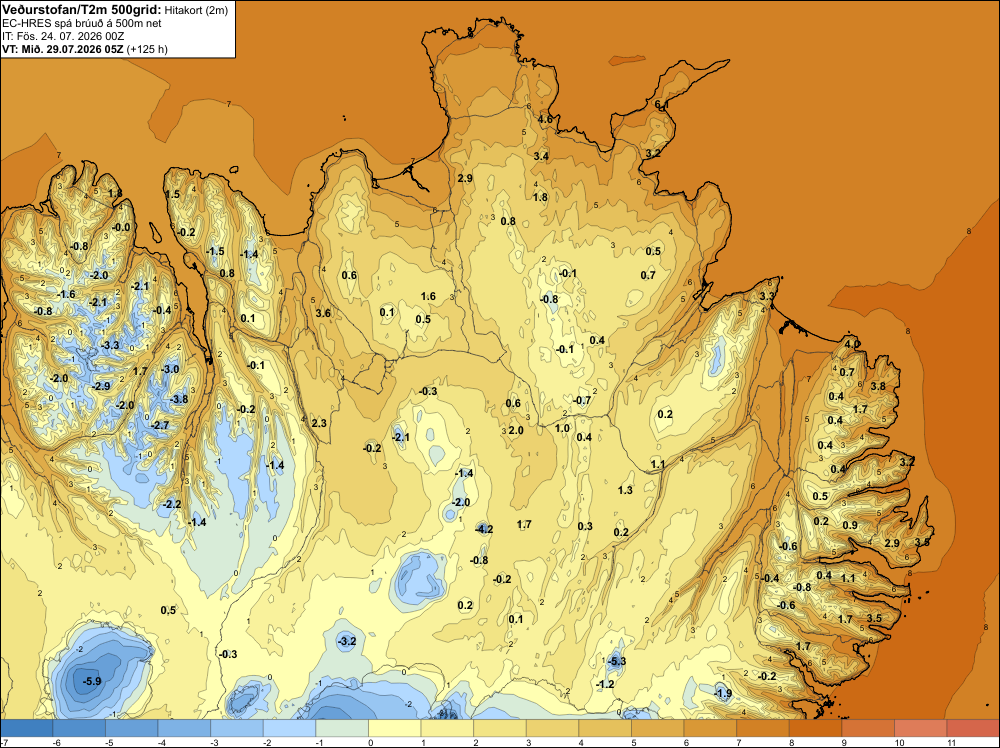Click the IT initialization time text

tap(63, 36)
